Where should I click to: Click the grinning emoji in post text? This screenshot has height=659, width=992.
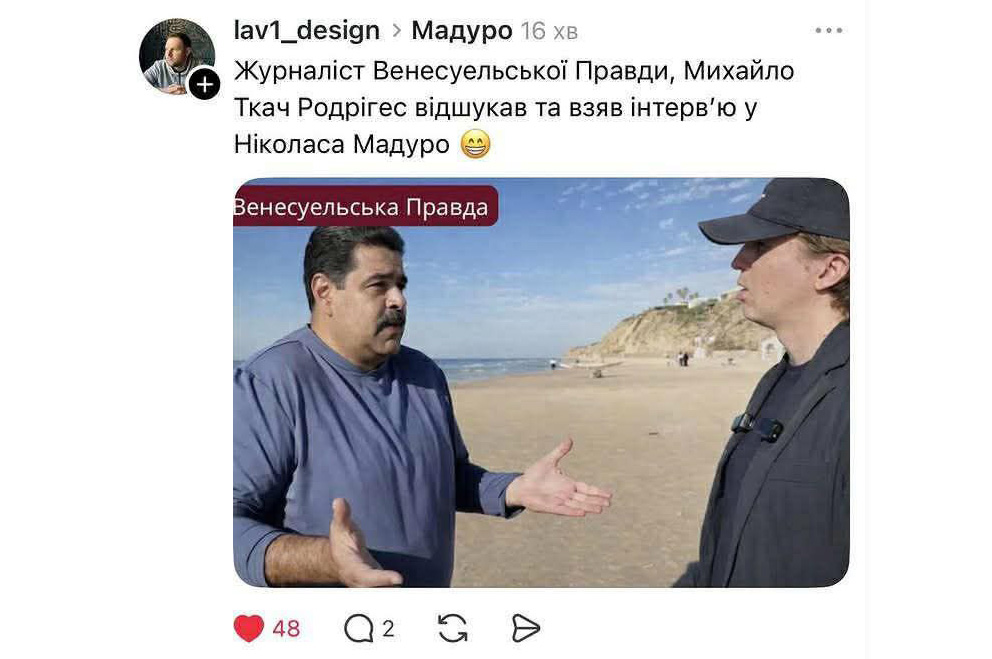pyautogui.click(x=475, y=144)
